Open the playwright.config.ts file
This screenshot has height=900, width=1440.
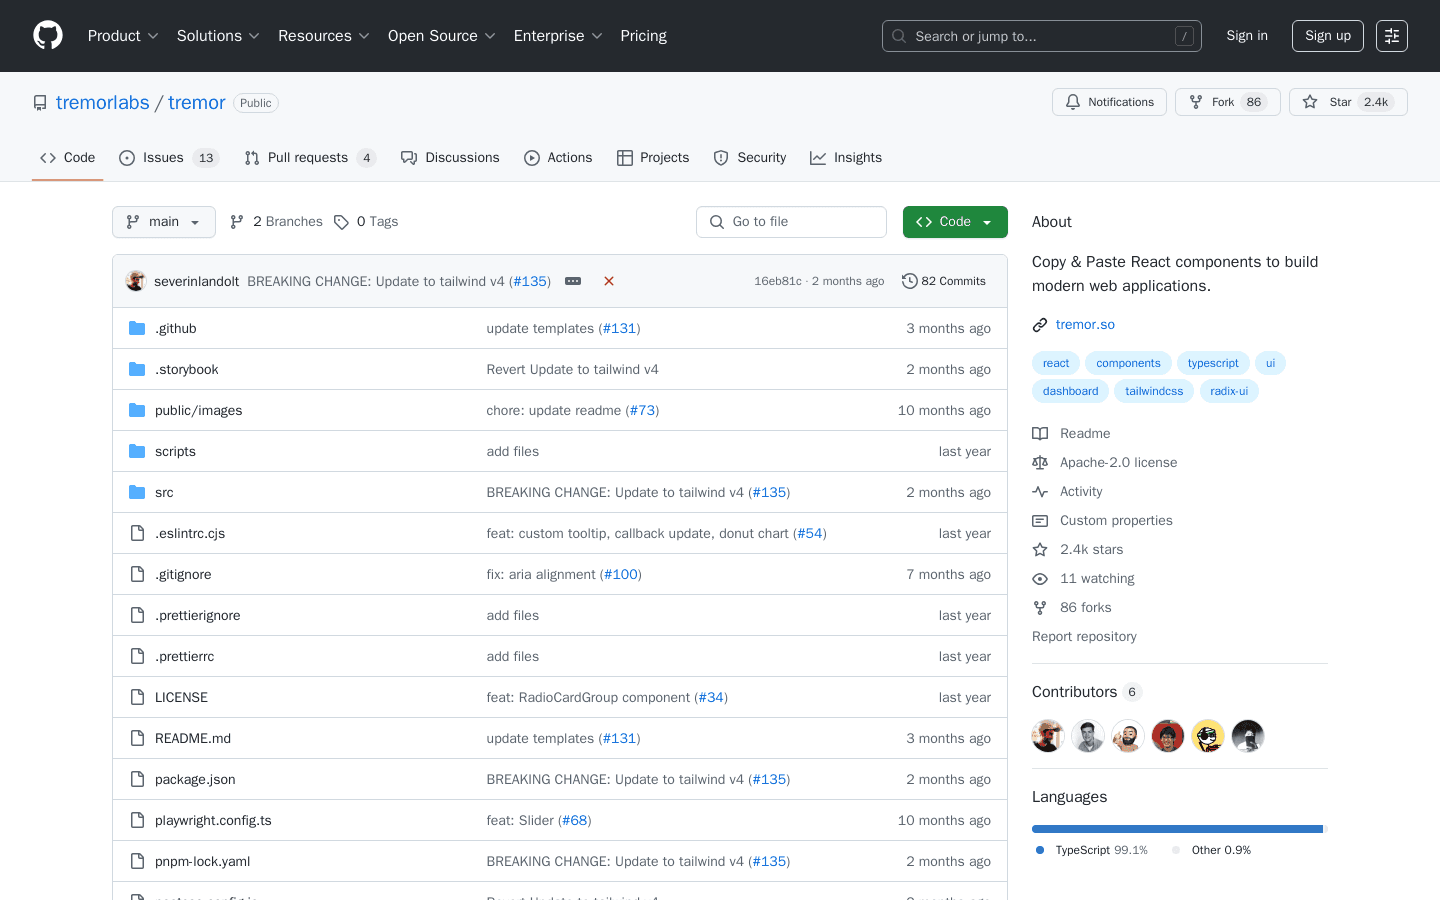pos(213,820)
